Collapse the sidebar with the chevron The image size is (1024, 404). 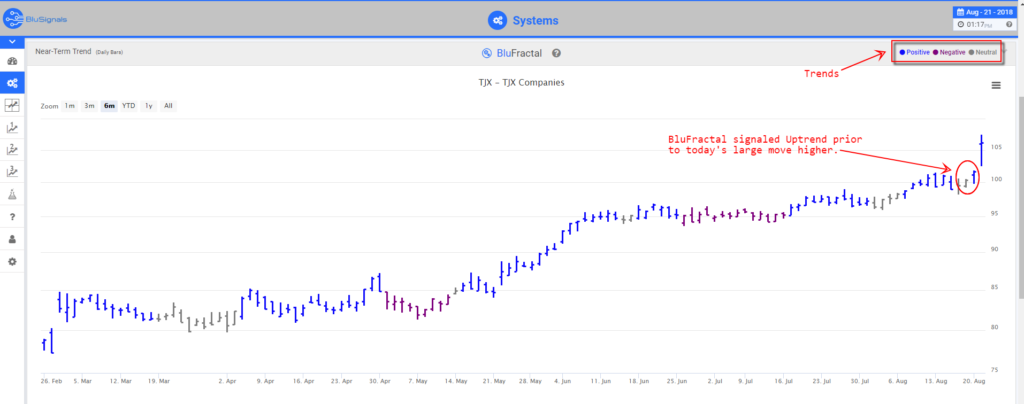point(12,42)
